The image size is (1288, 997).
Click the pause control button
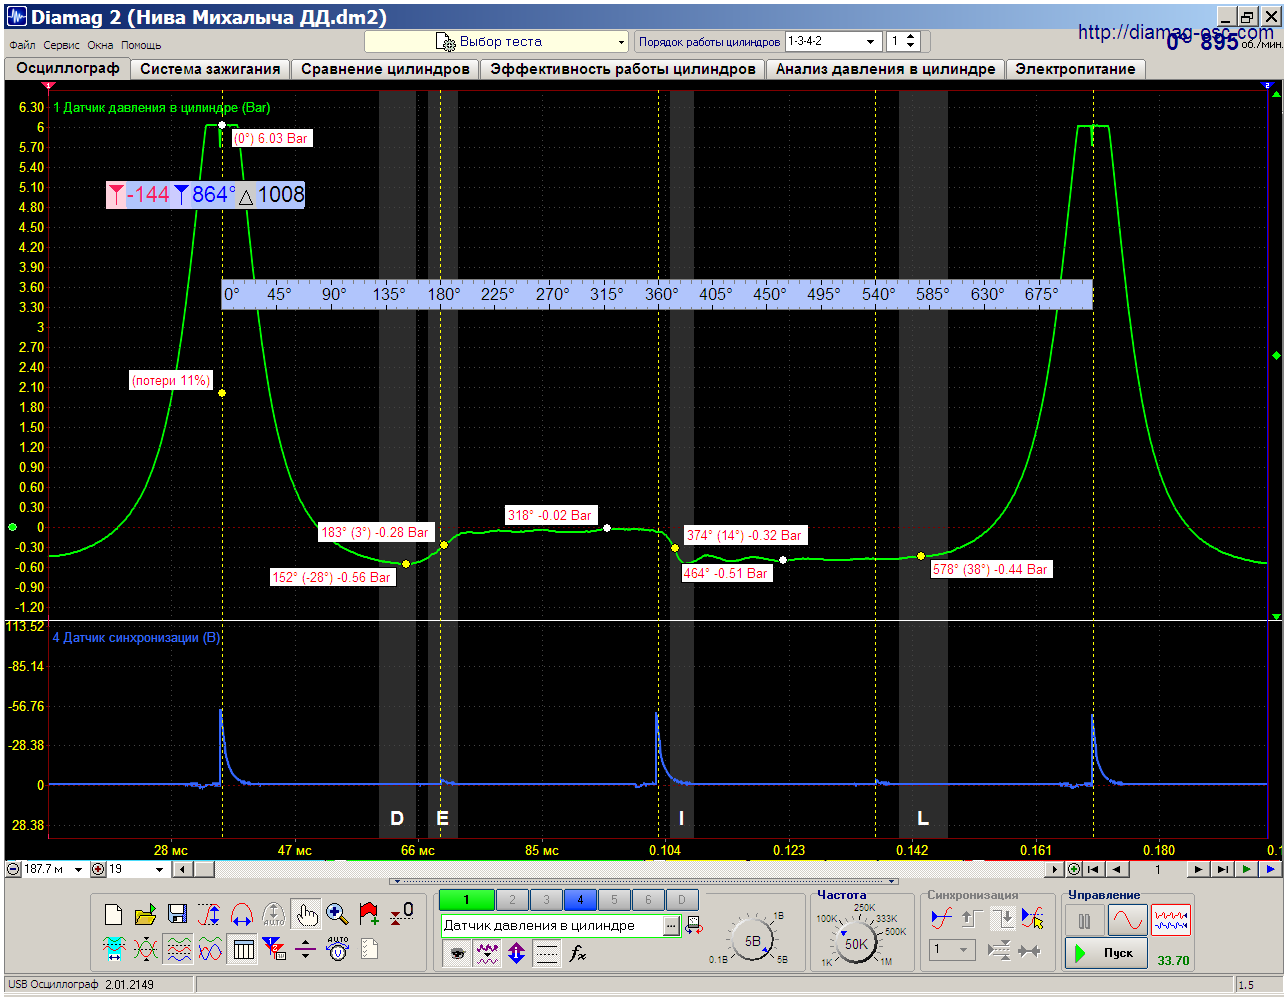click(1084, 921)
